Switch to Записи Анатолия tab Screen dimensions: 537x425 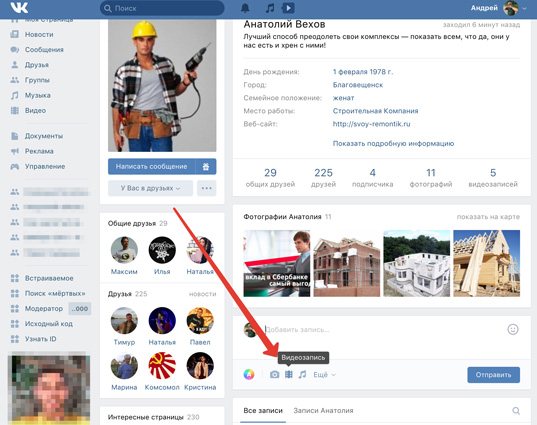pyautogui.click(x=323, y=411)
